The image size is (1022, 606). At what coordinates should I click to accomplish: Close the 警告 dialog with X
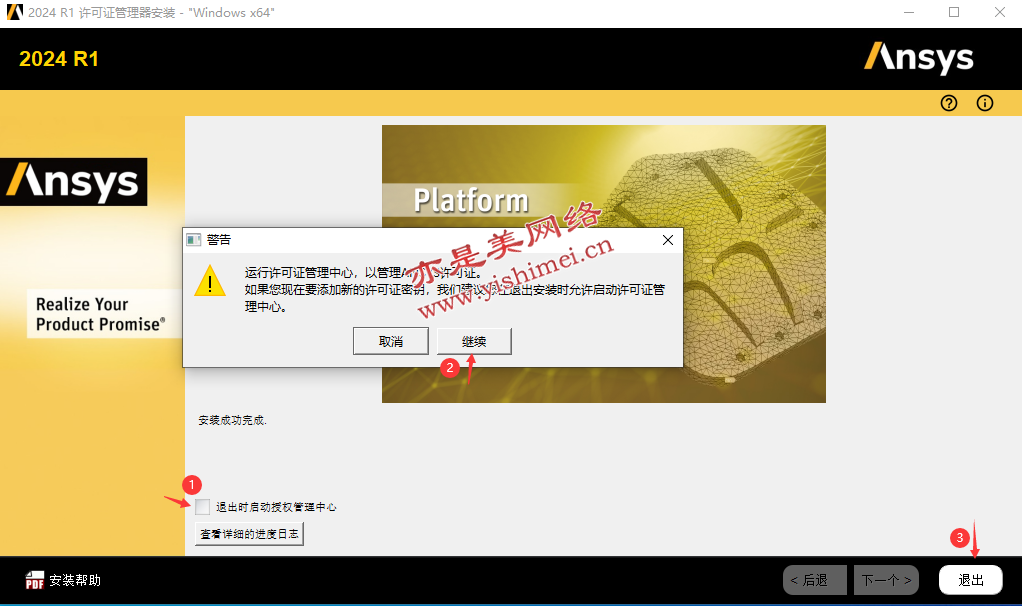[667, 240]
